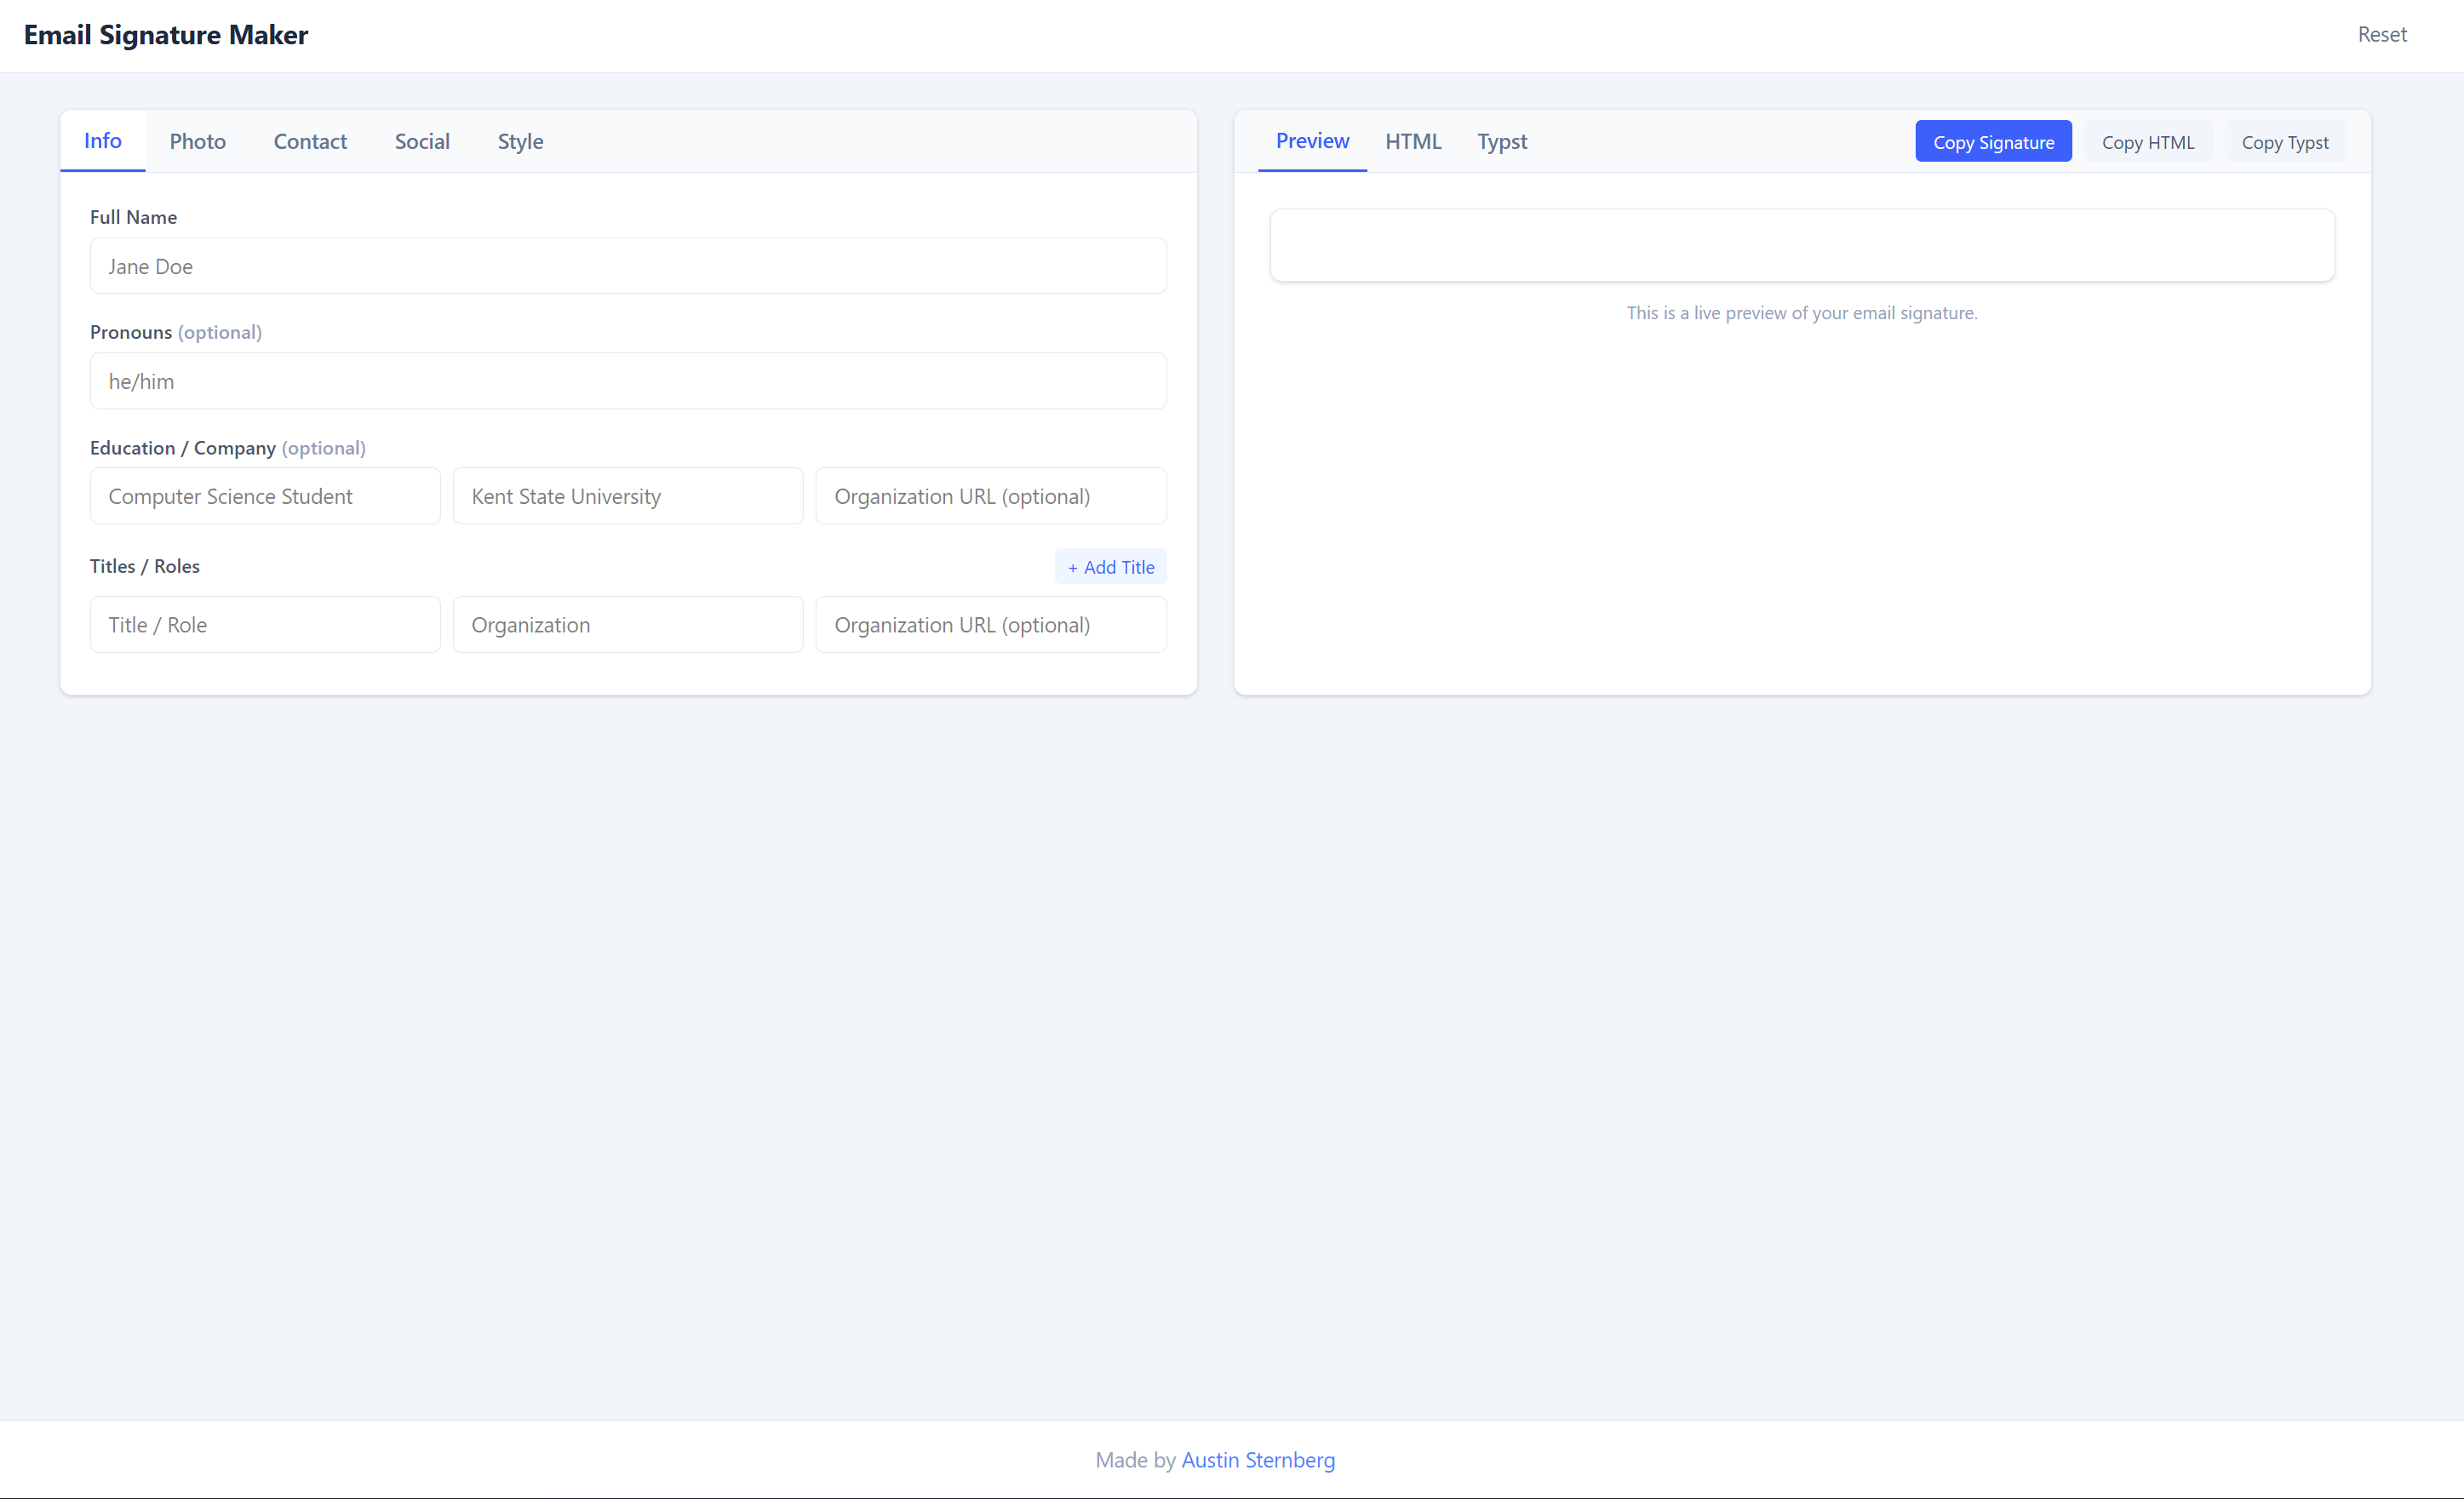Click the Copy Typst button
The width and height of the screenshot is (2464, 1499).
coord(2286,141)
